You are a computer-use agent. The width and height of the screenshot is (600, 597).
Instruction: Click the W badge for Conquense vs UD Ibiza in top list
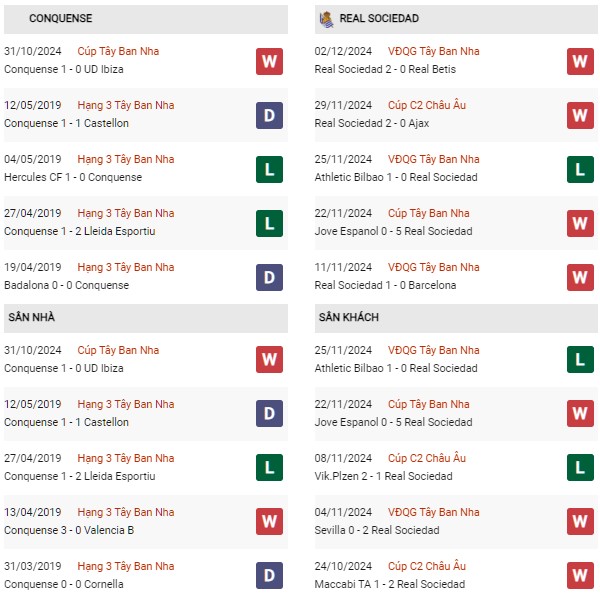pos(269,61)
